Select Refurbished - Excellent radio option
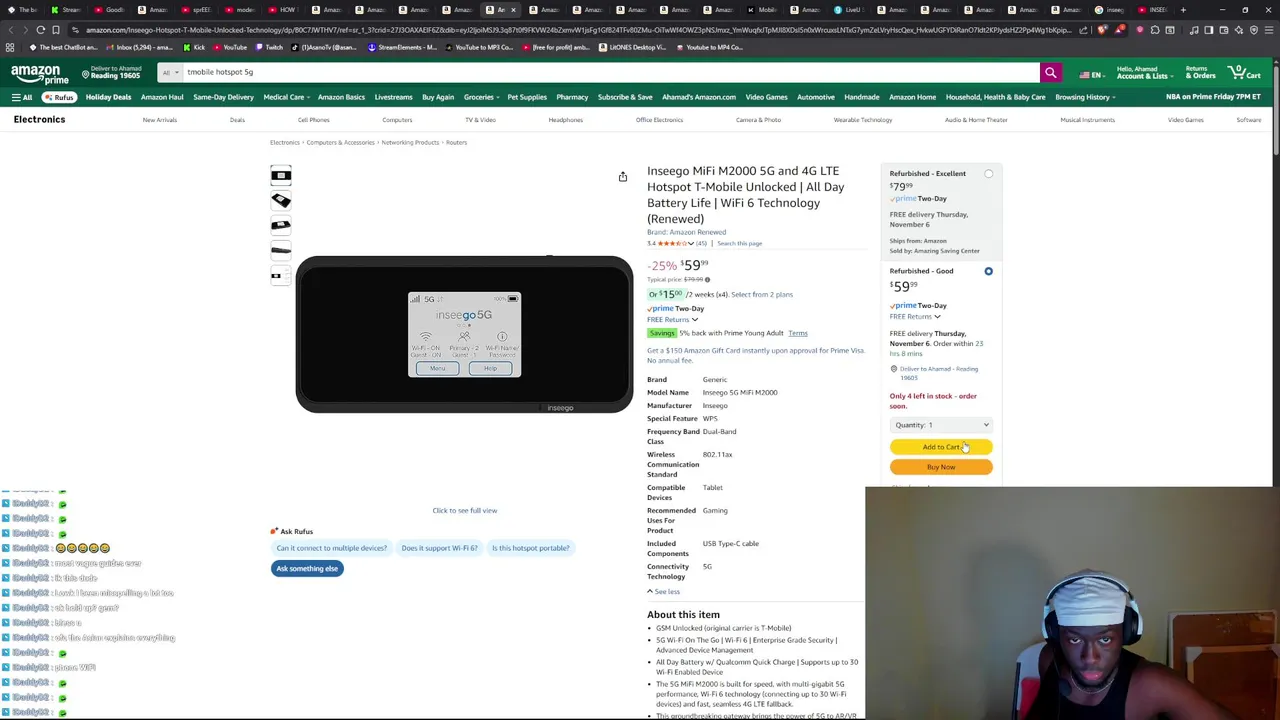Screen dimensions: 1280x720 (988, 174)
